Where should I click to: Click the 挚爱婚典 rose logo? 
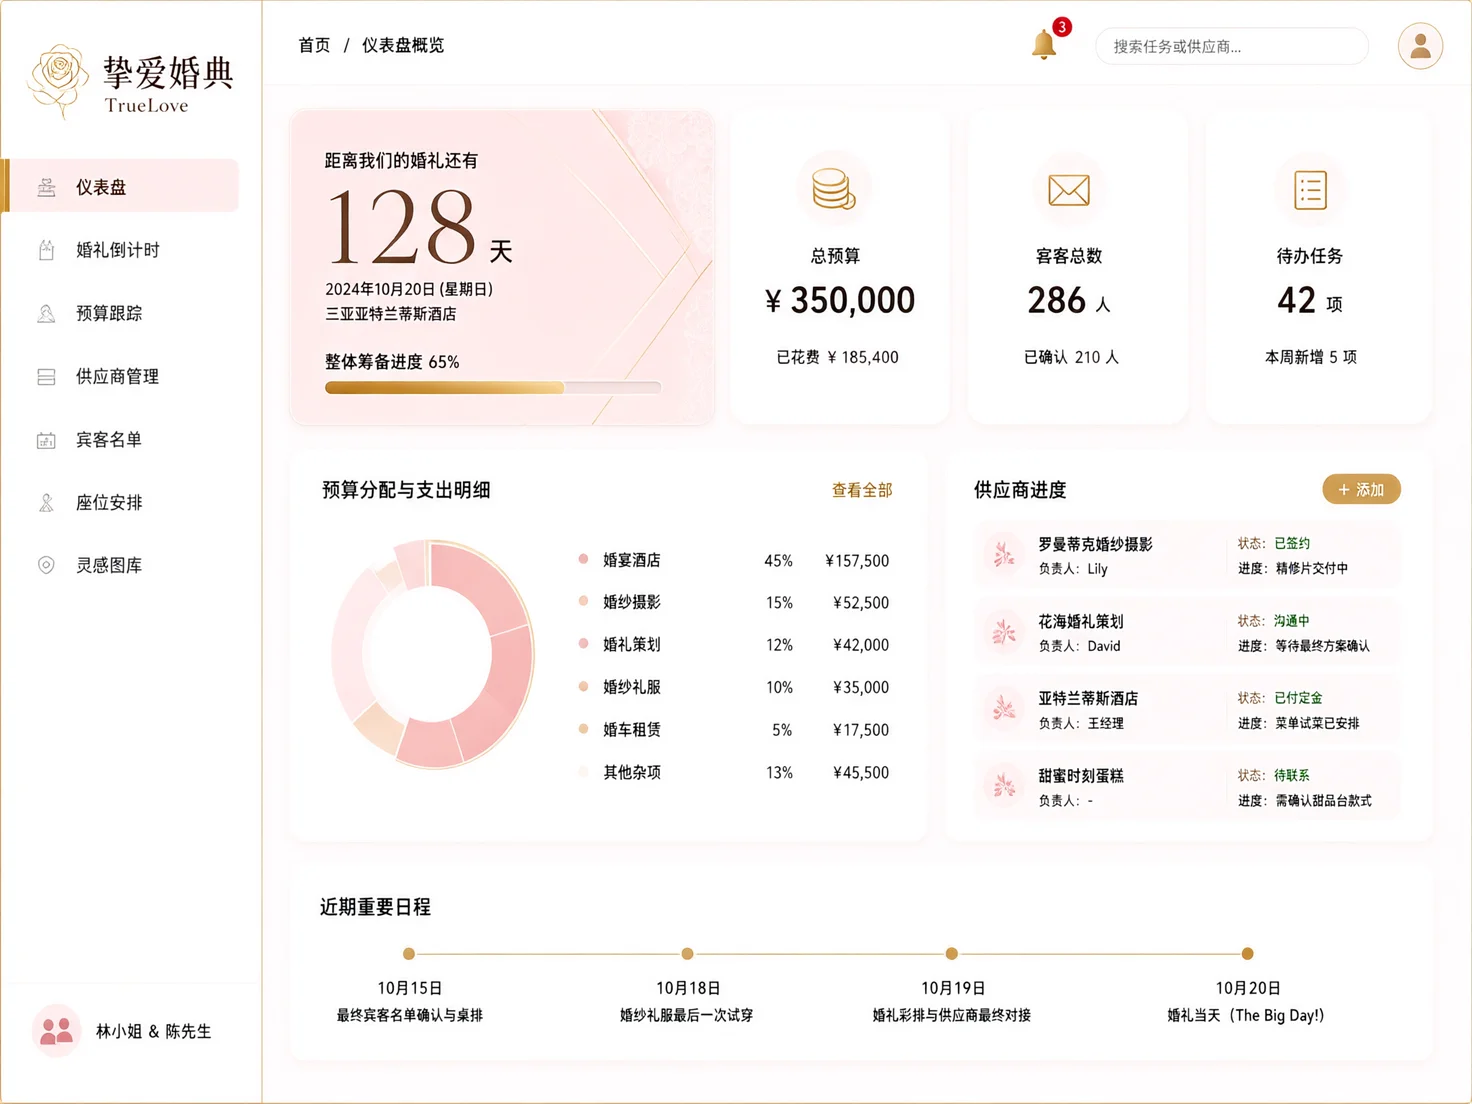pyautogui.click(x=58, y=80)
